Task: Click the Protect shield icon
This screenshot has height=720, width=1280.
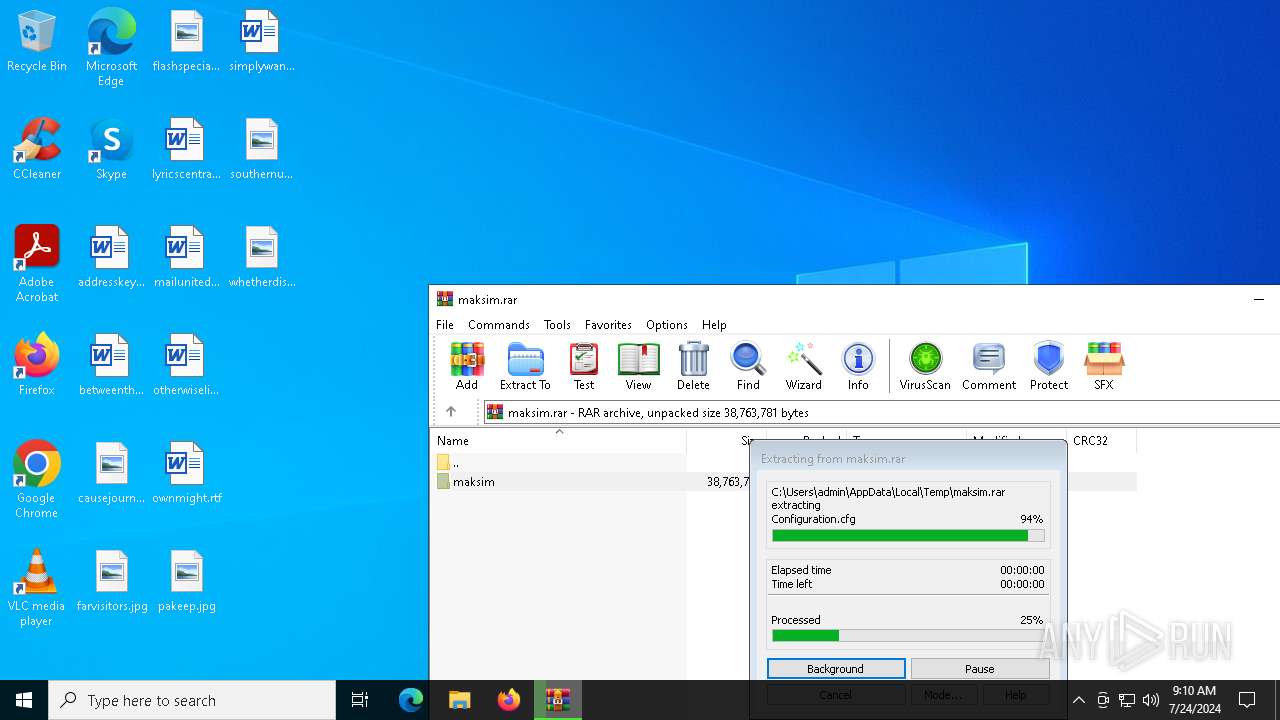Action: click(x=1049, y=366)
